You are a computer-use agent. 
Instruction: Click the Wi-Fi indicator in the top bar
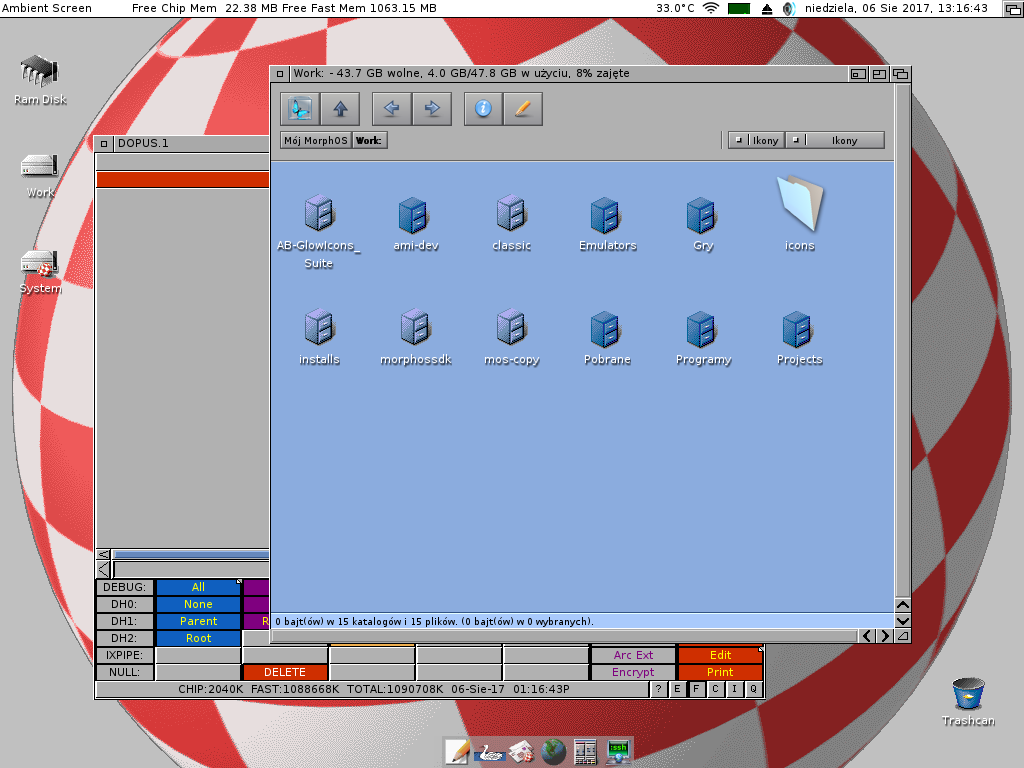(x=711, y=8)
